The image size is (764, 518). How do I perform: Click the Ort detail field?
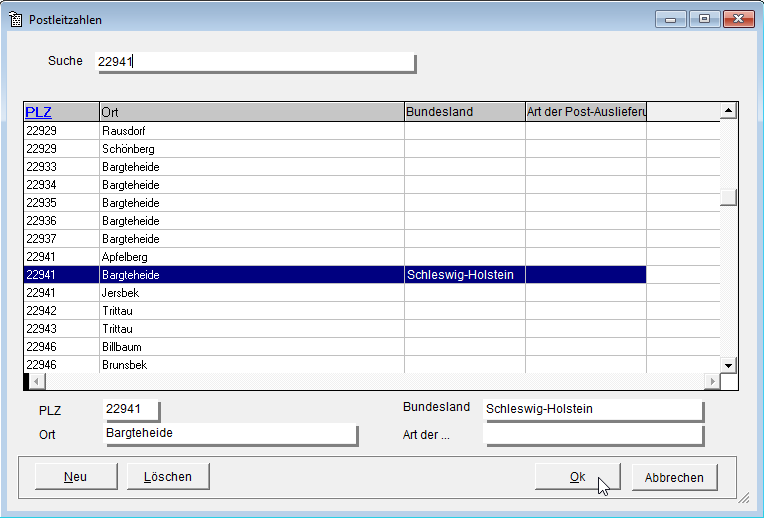click(x=230, y=434)
